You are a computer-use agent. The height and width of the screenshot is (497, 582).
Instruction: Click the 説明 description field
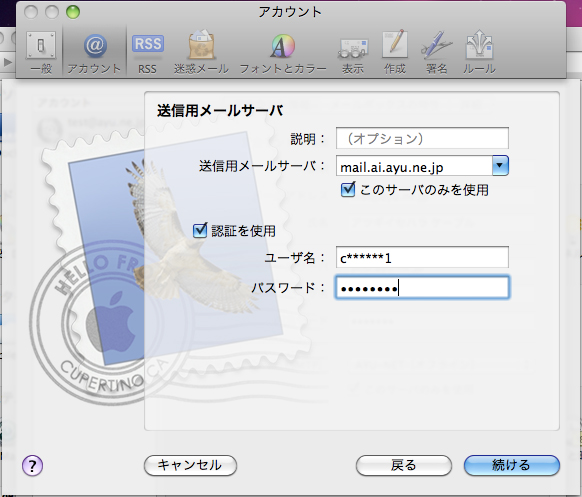coord(422,138)
